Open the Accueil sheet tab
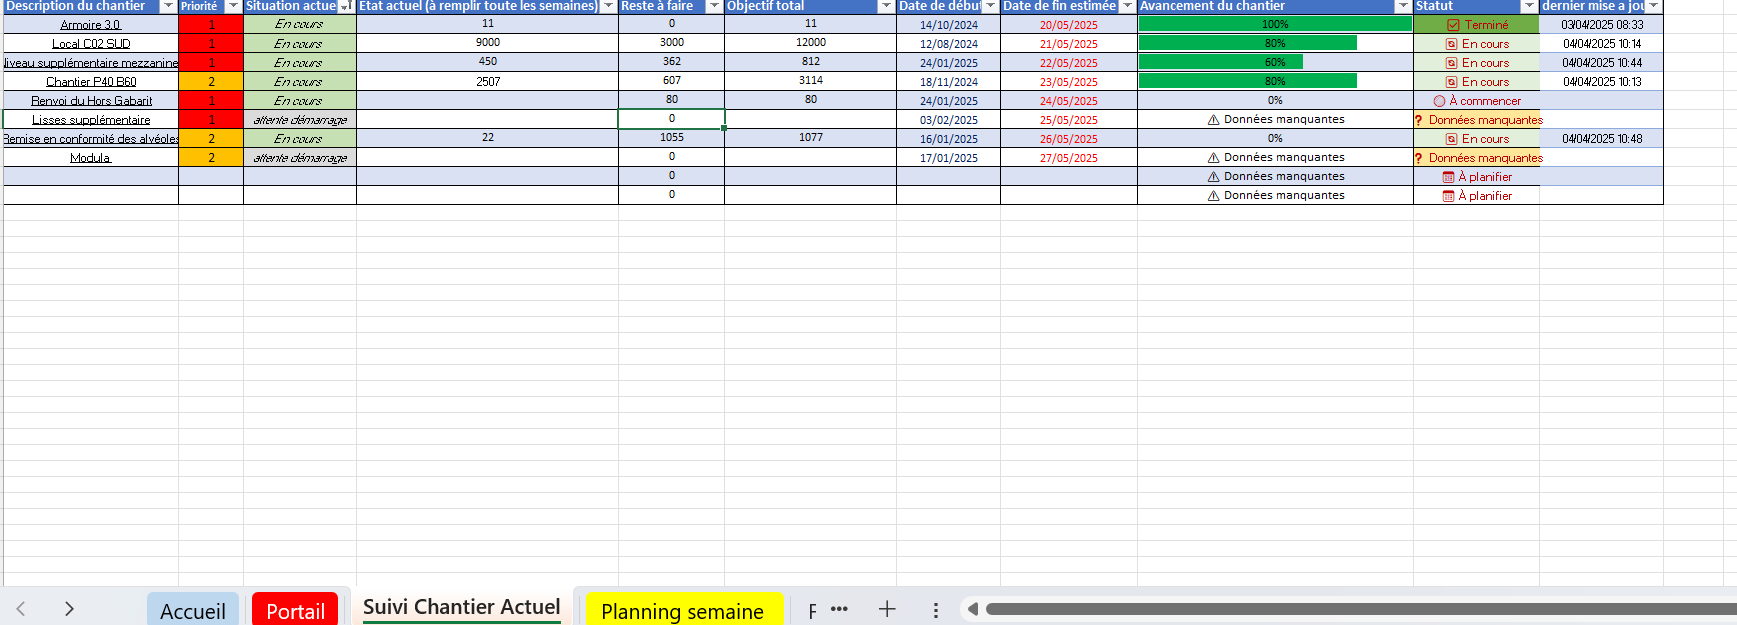Screen dimensions: 1737x625 (x=193, y=611)
